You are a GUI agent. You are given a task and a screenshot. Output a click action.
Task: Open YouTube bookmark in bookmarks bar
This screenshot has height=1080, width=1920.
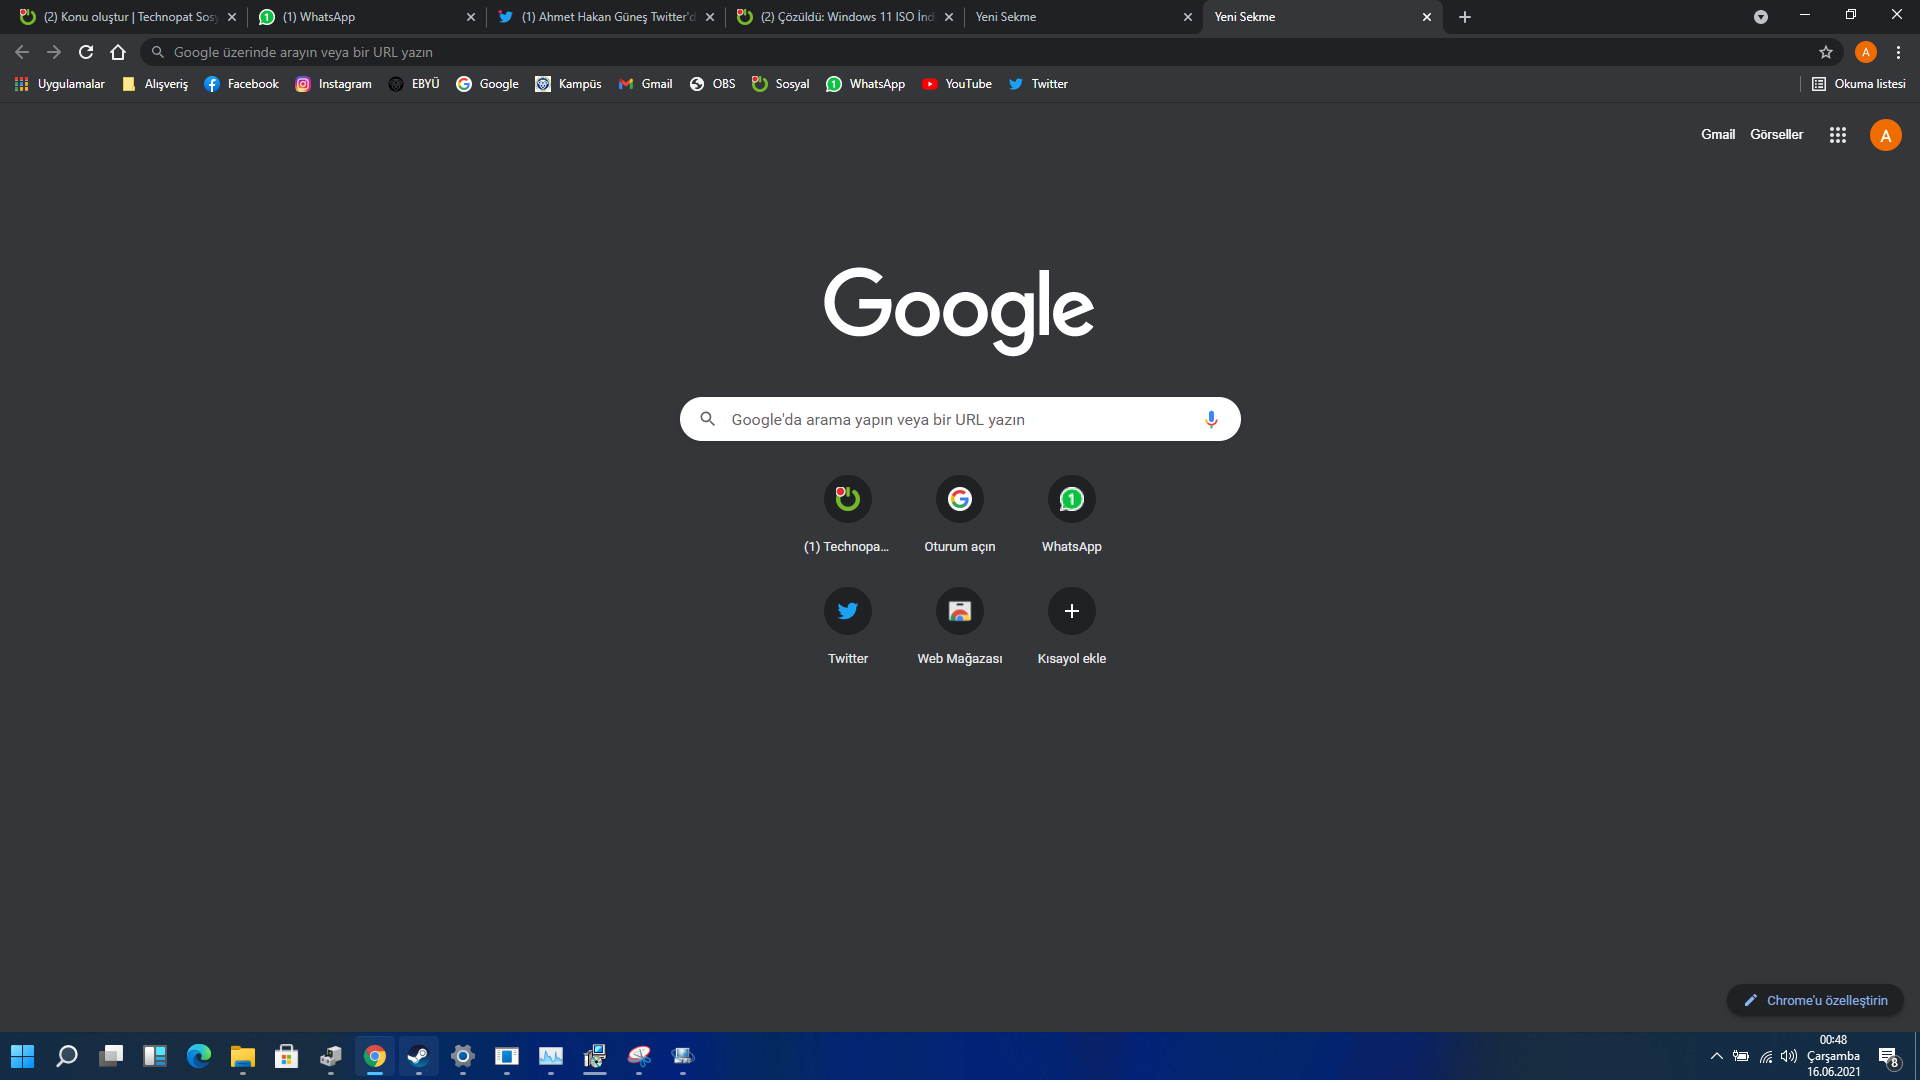(957, 84)
